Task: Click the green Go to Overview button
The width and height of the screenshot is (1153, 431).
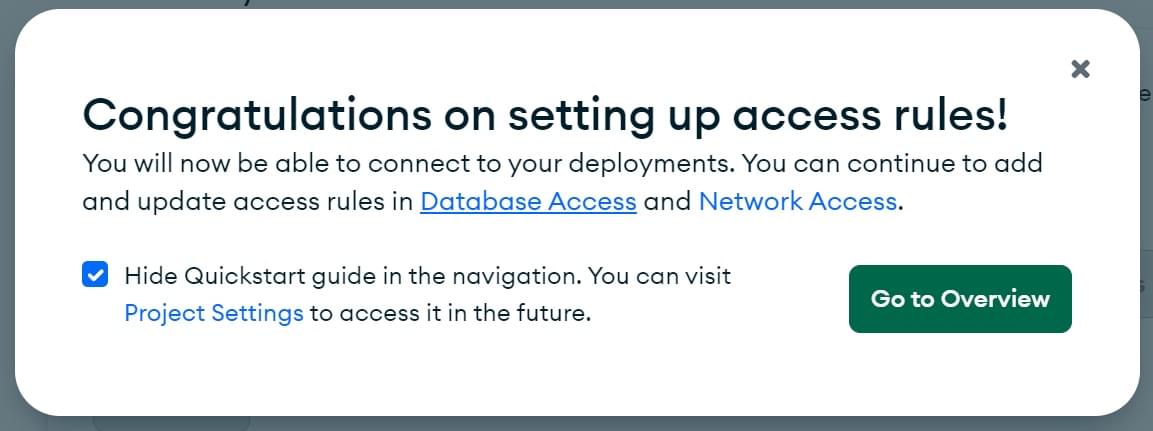Action: [960, 299]
